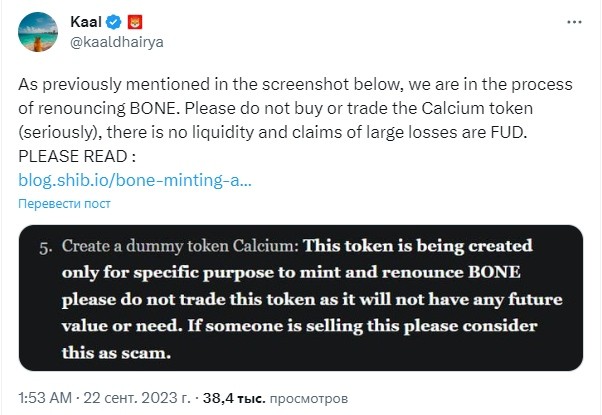Click the blue verified checkmark badge
602x415 pixels.
pyautogui.click(x=114, y=22)
